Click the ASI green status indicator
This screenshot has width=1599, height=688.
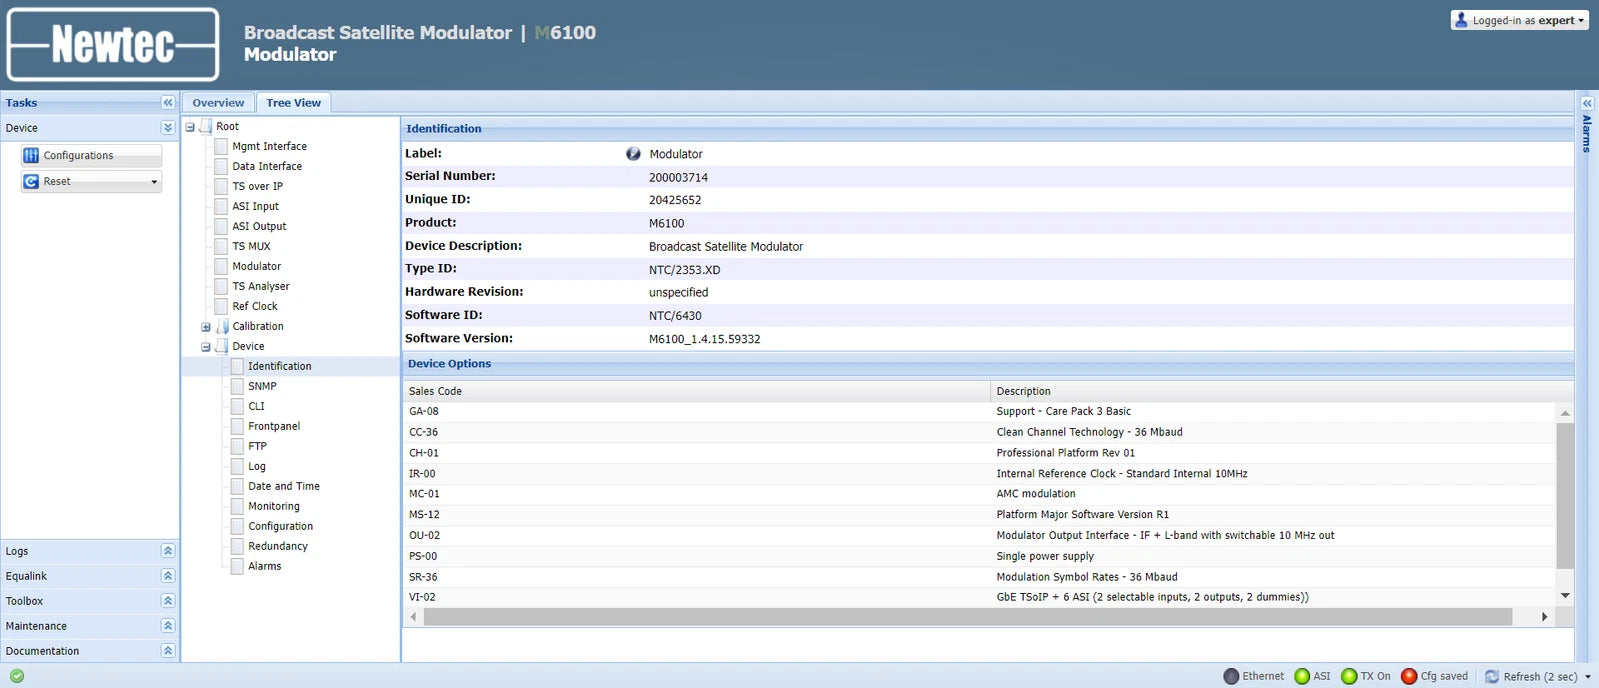(x=1302, y=676)
